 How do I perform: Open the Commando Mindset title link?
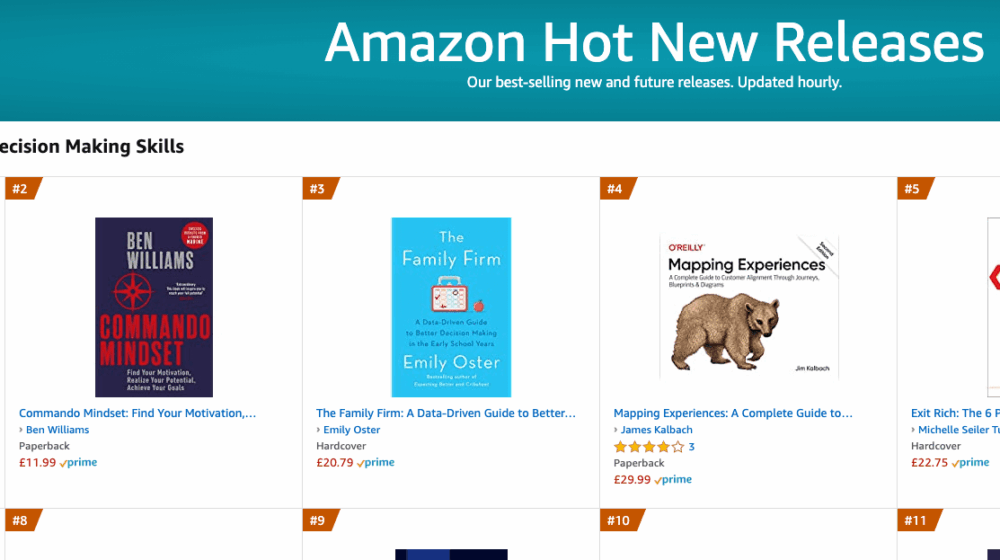pyautogui.click(x=137, y=413)
